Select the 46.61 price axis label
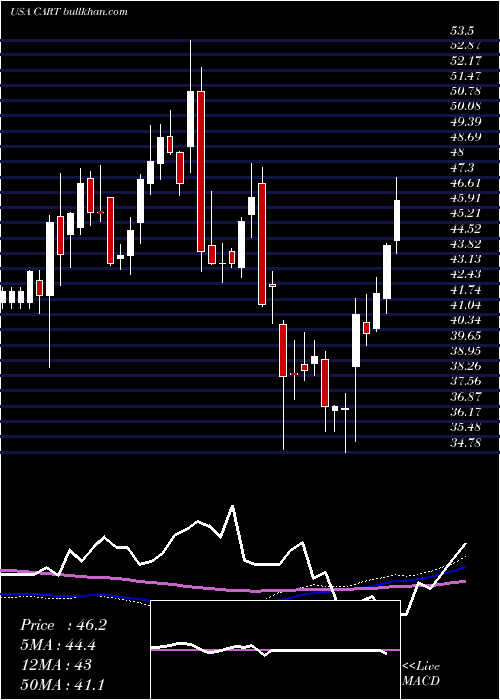 465,183
